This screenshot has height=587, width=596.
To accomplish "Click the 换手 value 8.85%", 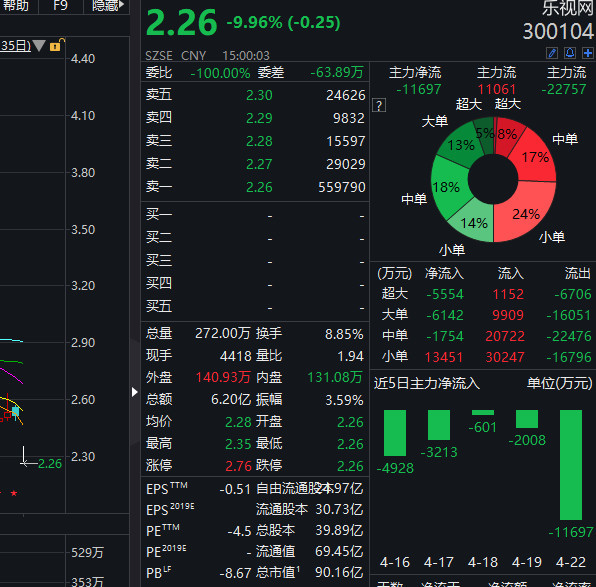I will (344, 334).
